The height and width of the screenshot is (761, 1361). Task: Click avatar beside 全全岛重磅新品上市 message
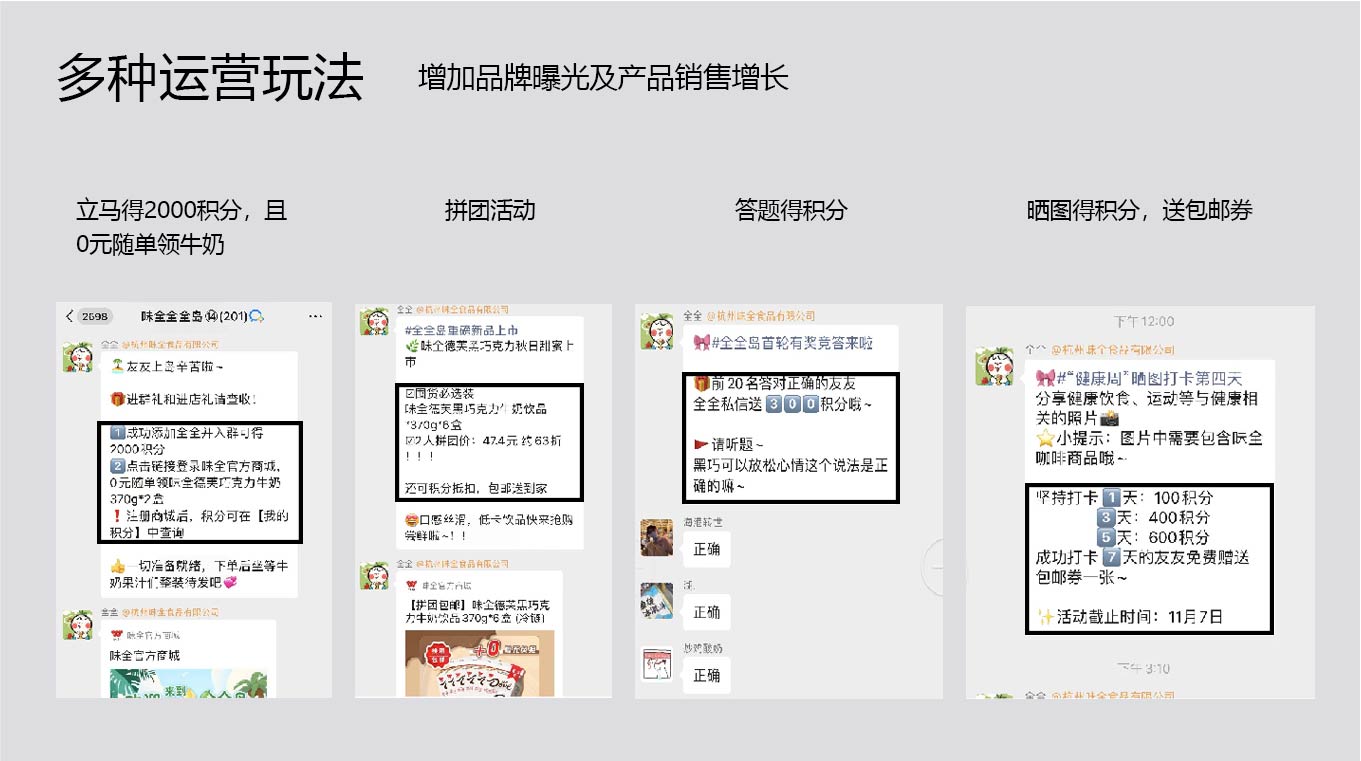[x=376, y=323]
